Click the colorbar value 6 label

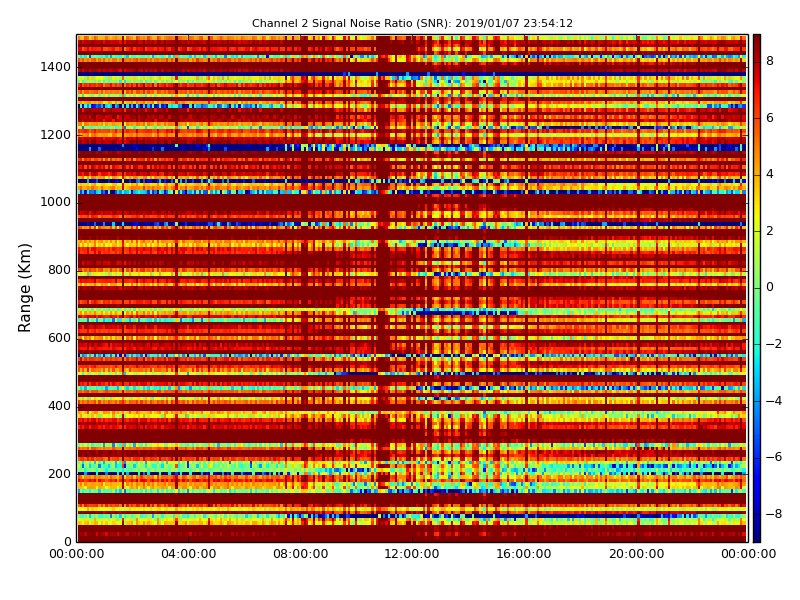point(770,118)
